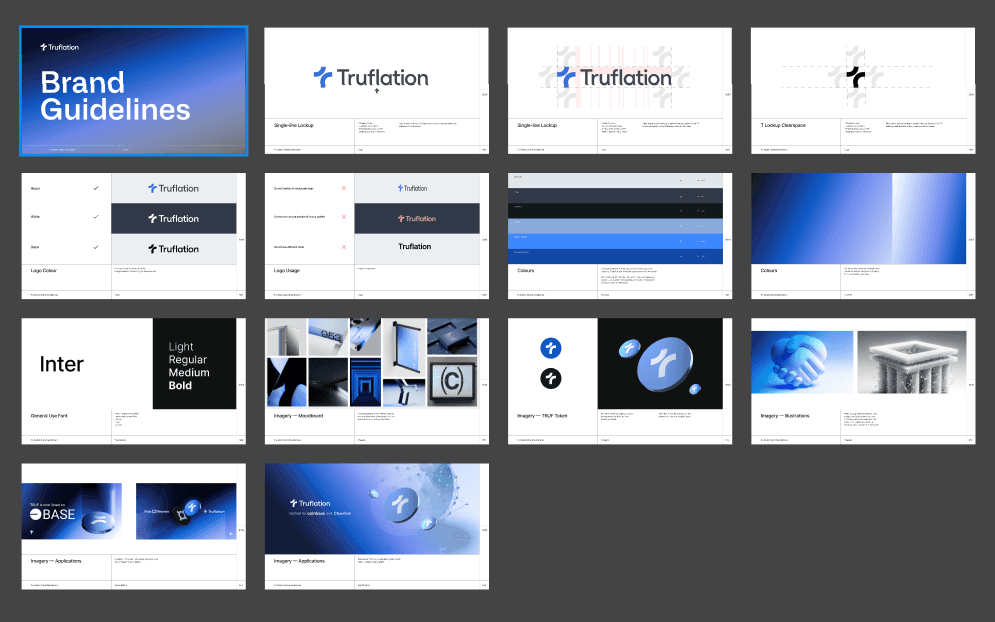
Task: Open the plain Truflation Single-line Lockup slide
Action: (x=376, y=91)
